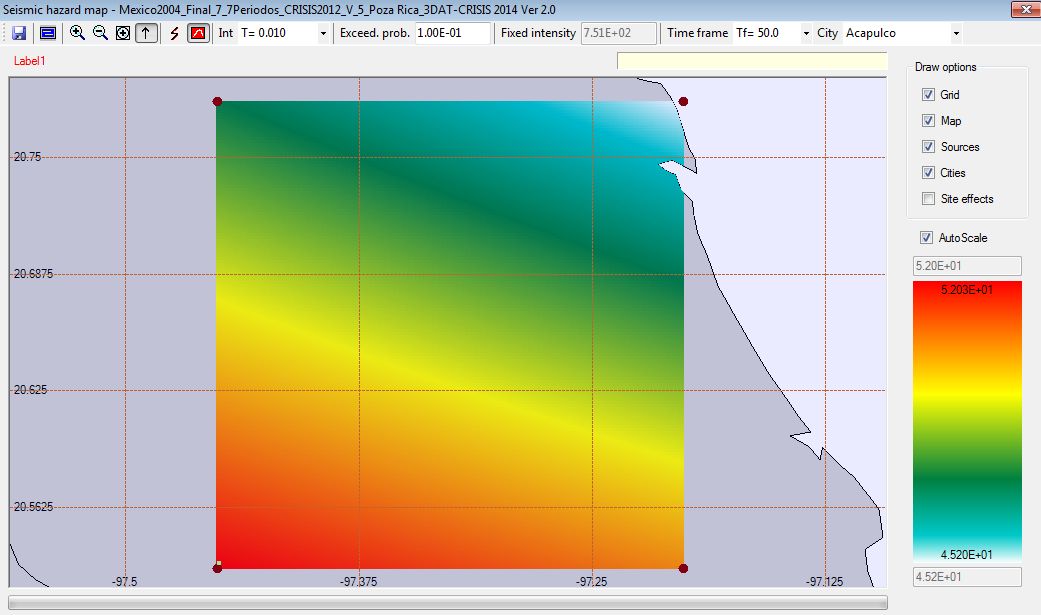Click the maximum scale value field 5.20E+01
The image size is (1041, 615).
point(967,266)
